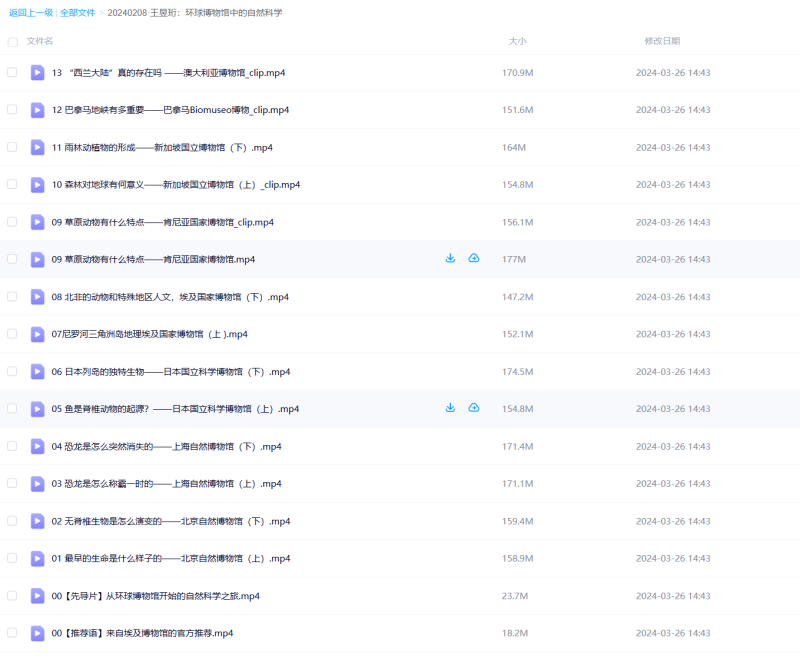800x661 pixels.
Task: Click download icon for 05 鱼是脊椎动物的起源
Action: click(450, 408)
